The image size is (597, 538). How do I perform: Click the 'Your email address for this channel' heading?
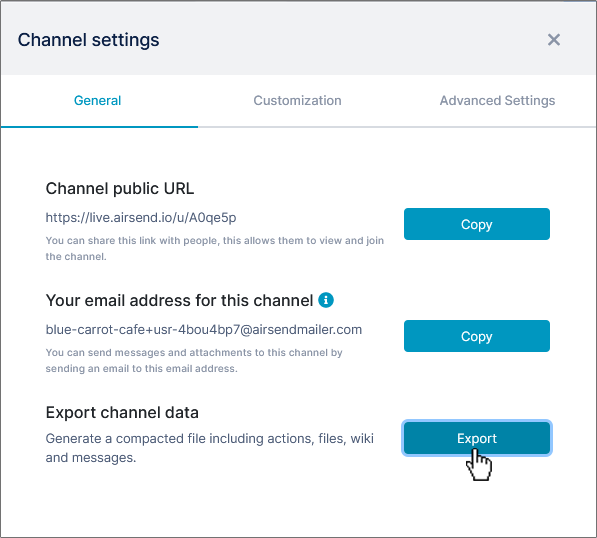click(179, 300)
